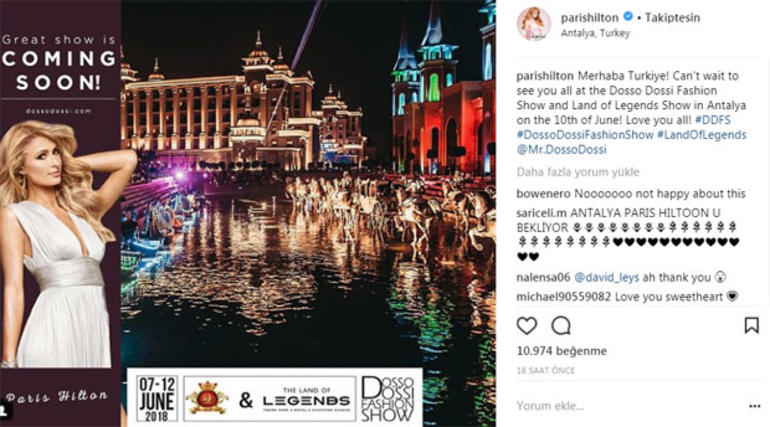Toggle the Takiptesin following status
Viewport: 770px width, 427px height.
pos(672,18)
